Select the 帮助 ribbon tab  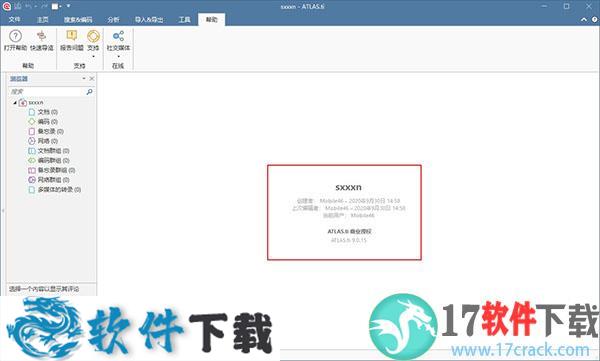click(x=212, y=20)
